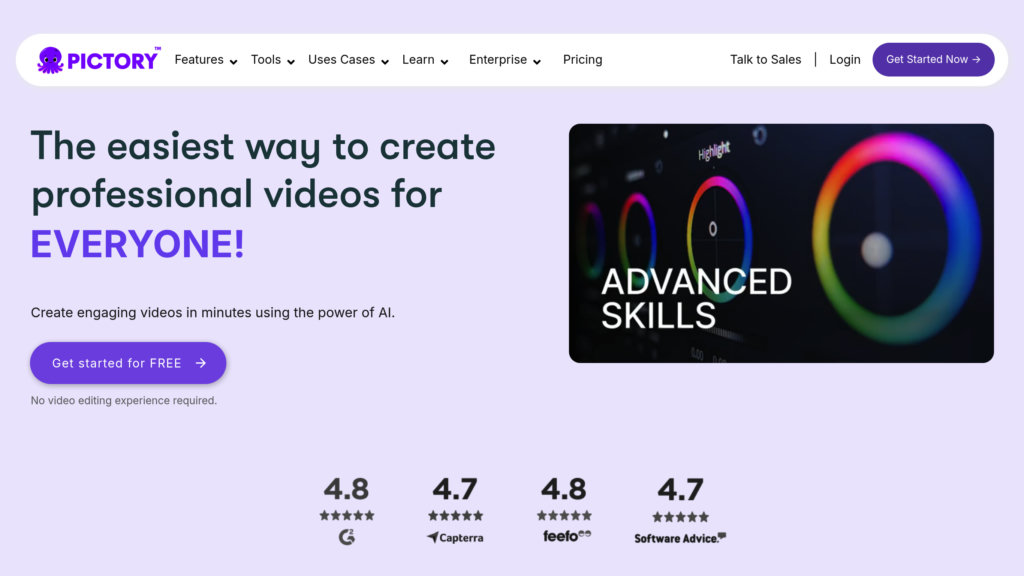This screenshot has width=1024, height=576.
Task: Click the Talk to Sales link
Action: pos(765,60)
